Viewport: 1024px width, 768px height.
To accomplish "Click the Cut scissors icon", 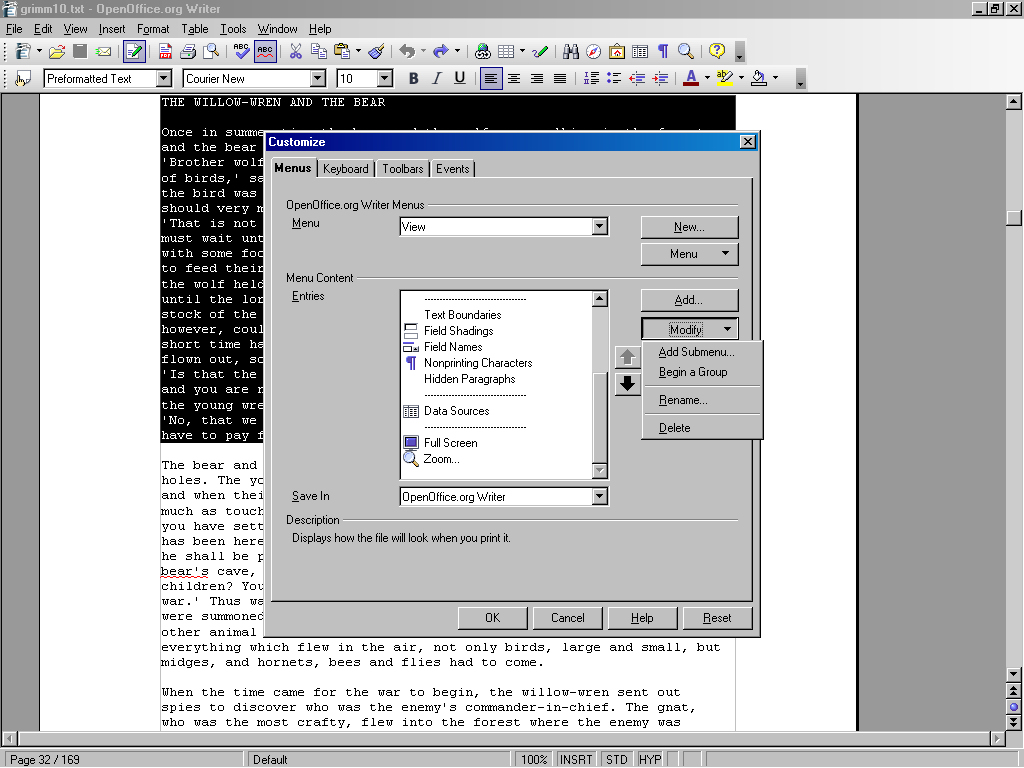I will pyautogui.click(x=296, y=52).
